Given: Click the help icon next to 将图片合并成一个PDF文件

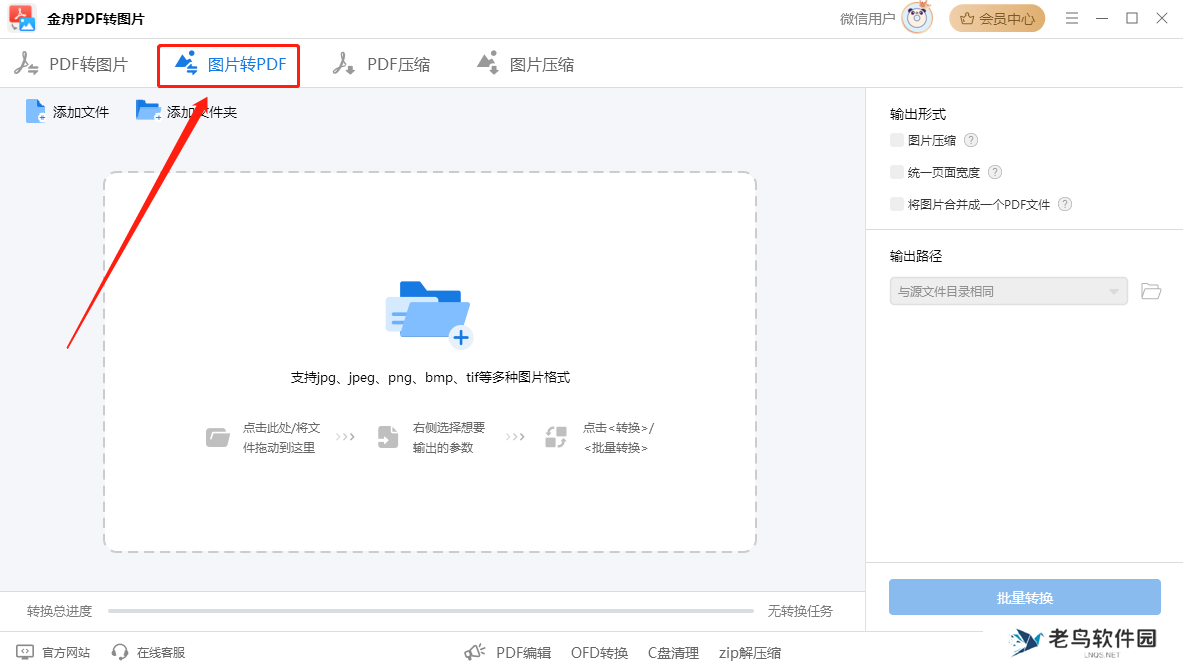Looking at the screenshot, I should pos(1064,203).
